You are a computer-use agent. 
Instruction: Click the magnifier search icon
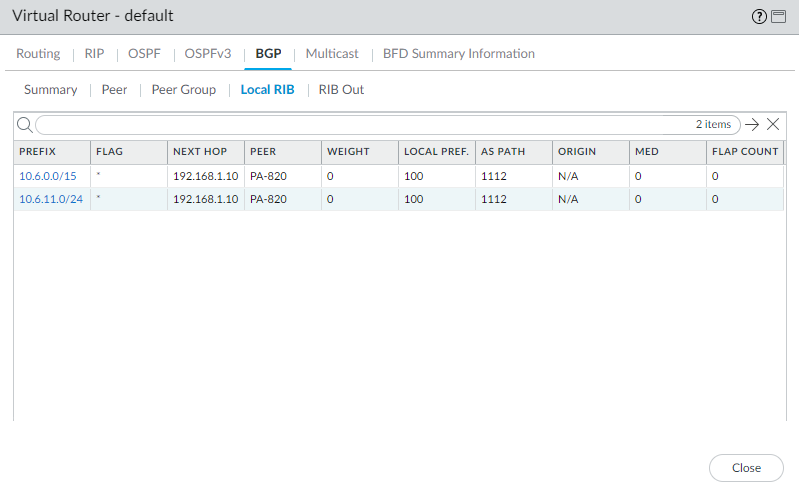click(25, 125)
